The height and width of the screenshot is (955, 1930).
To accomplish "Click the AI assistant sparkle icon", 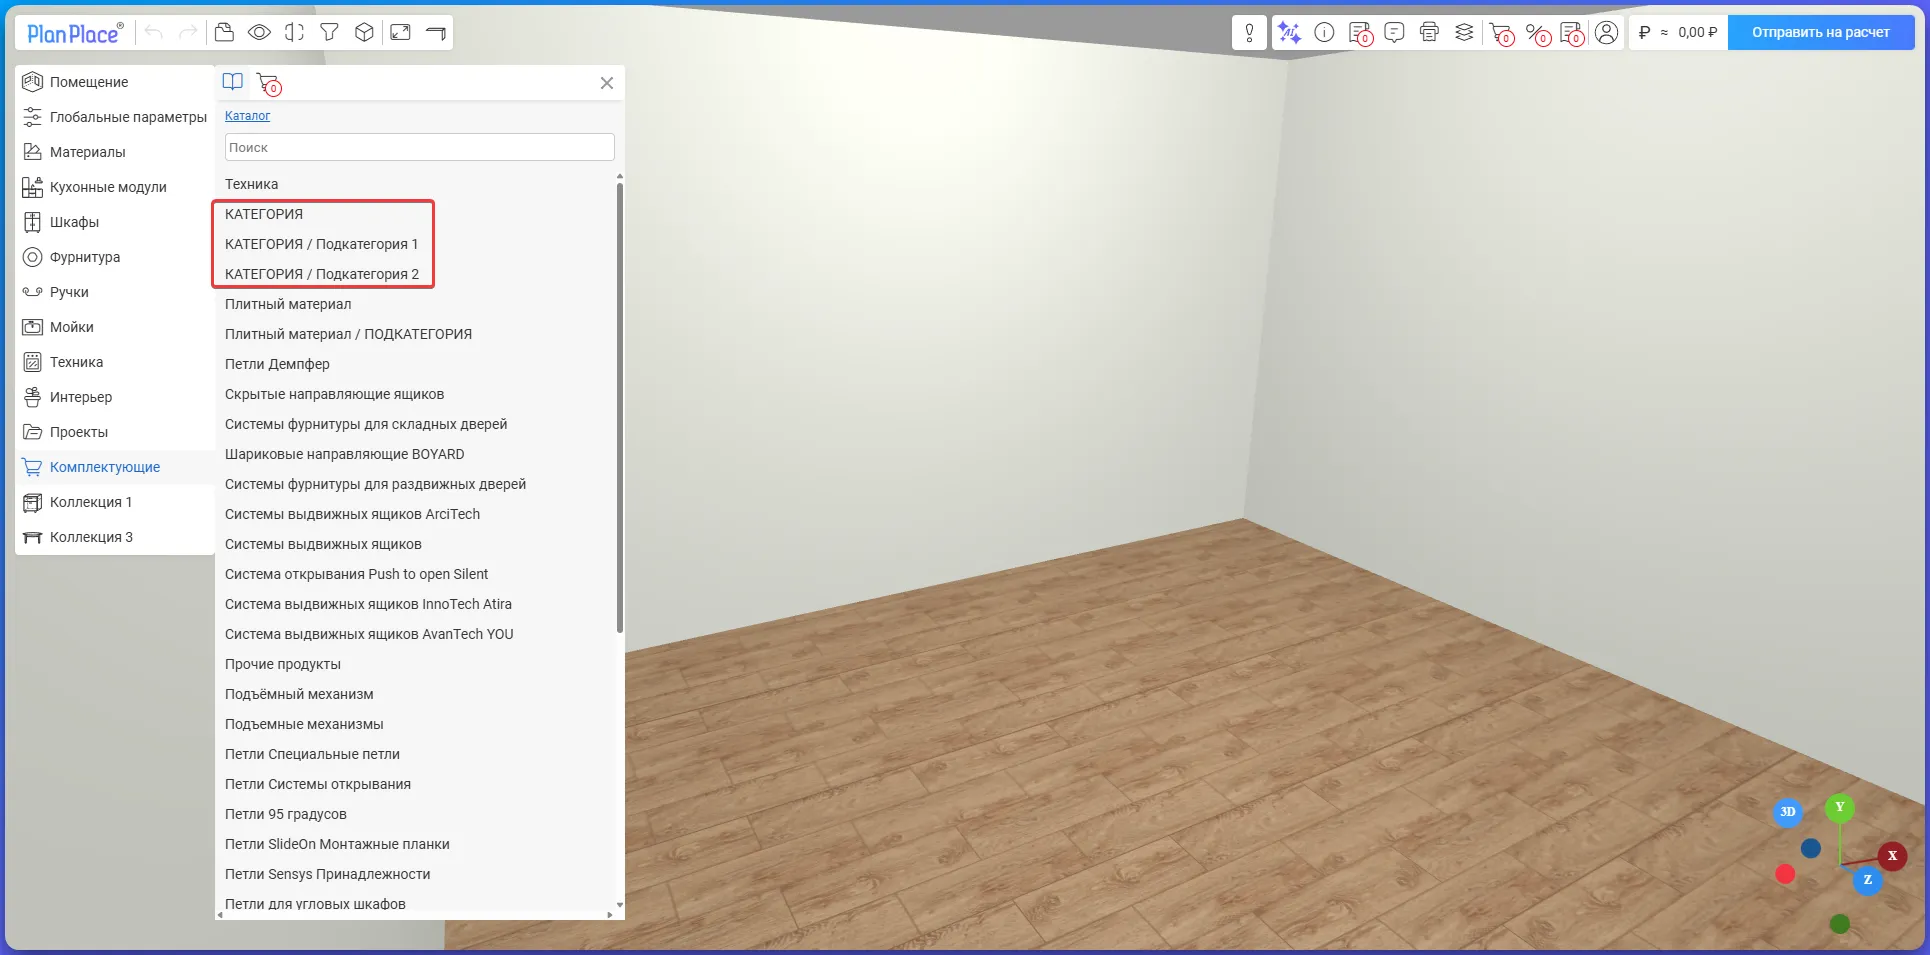I will (x=1290, y=33).
